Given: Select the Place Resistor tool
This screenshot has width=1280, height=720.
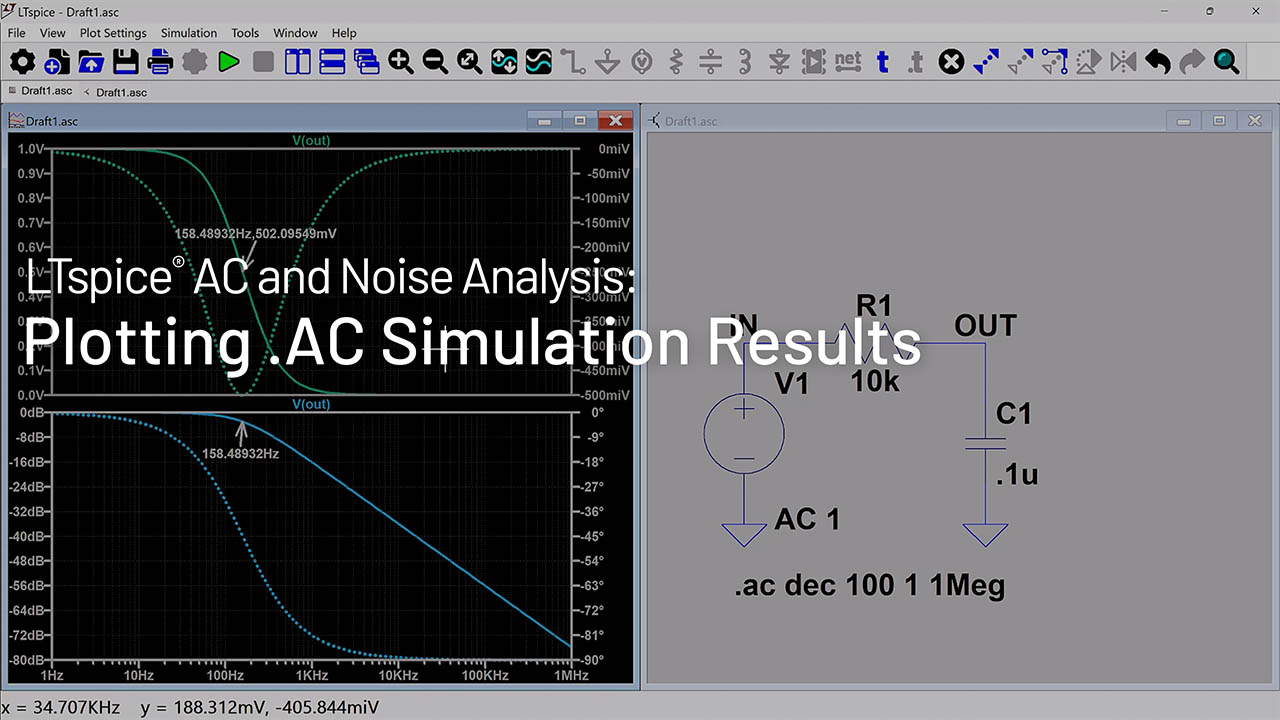Looking at the screenshot, I should 676,62.
